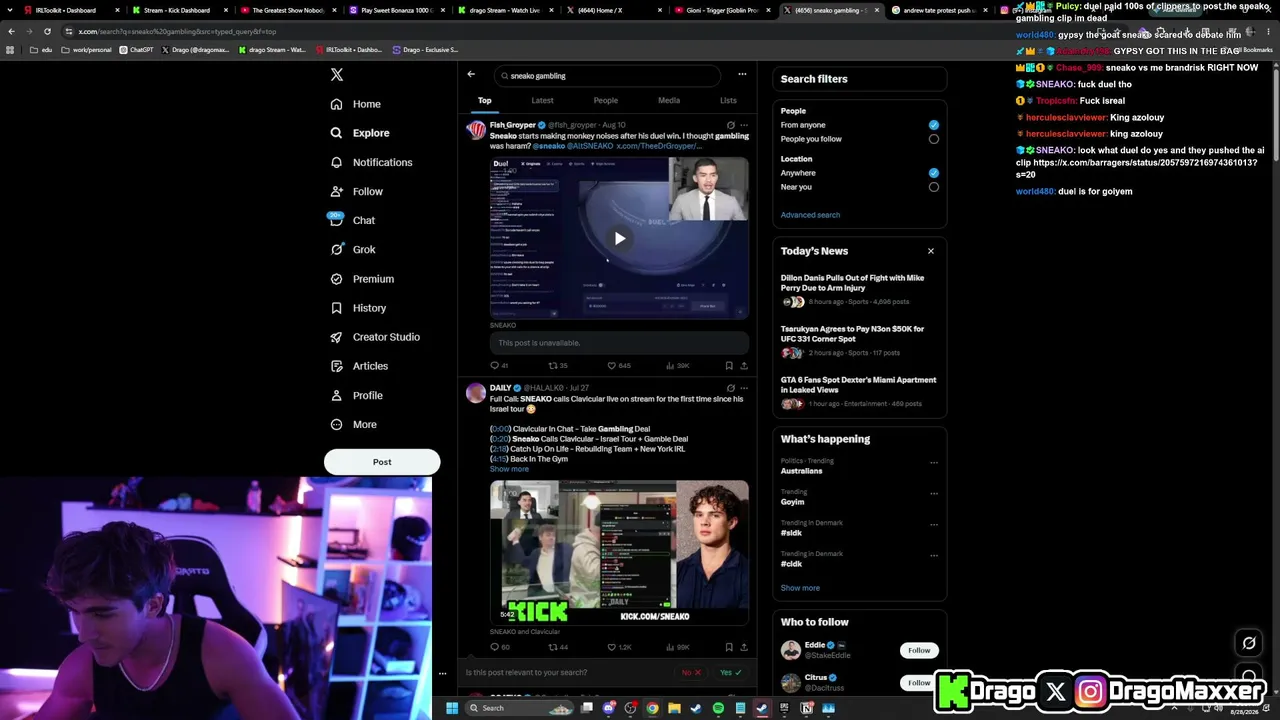Switch to the Top tab
This screenshot has height=720, width=1280.
484,101
